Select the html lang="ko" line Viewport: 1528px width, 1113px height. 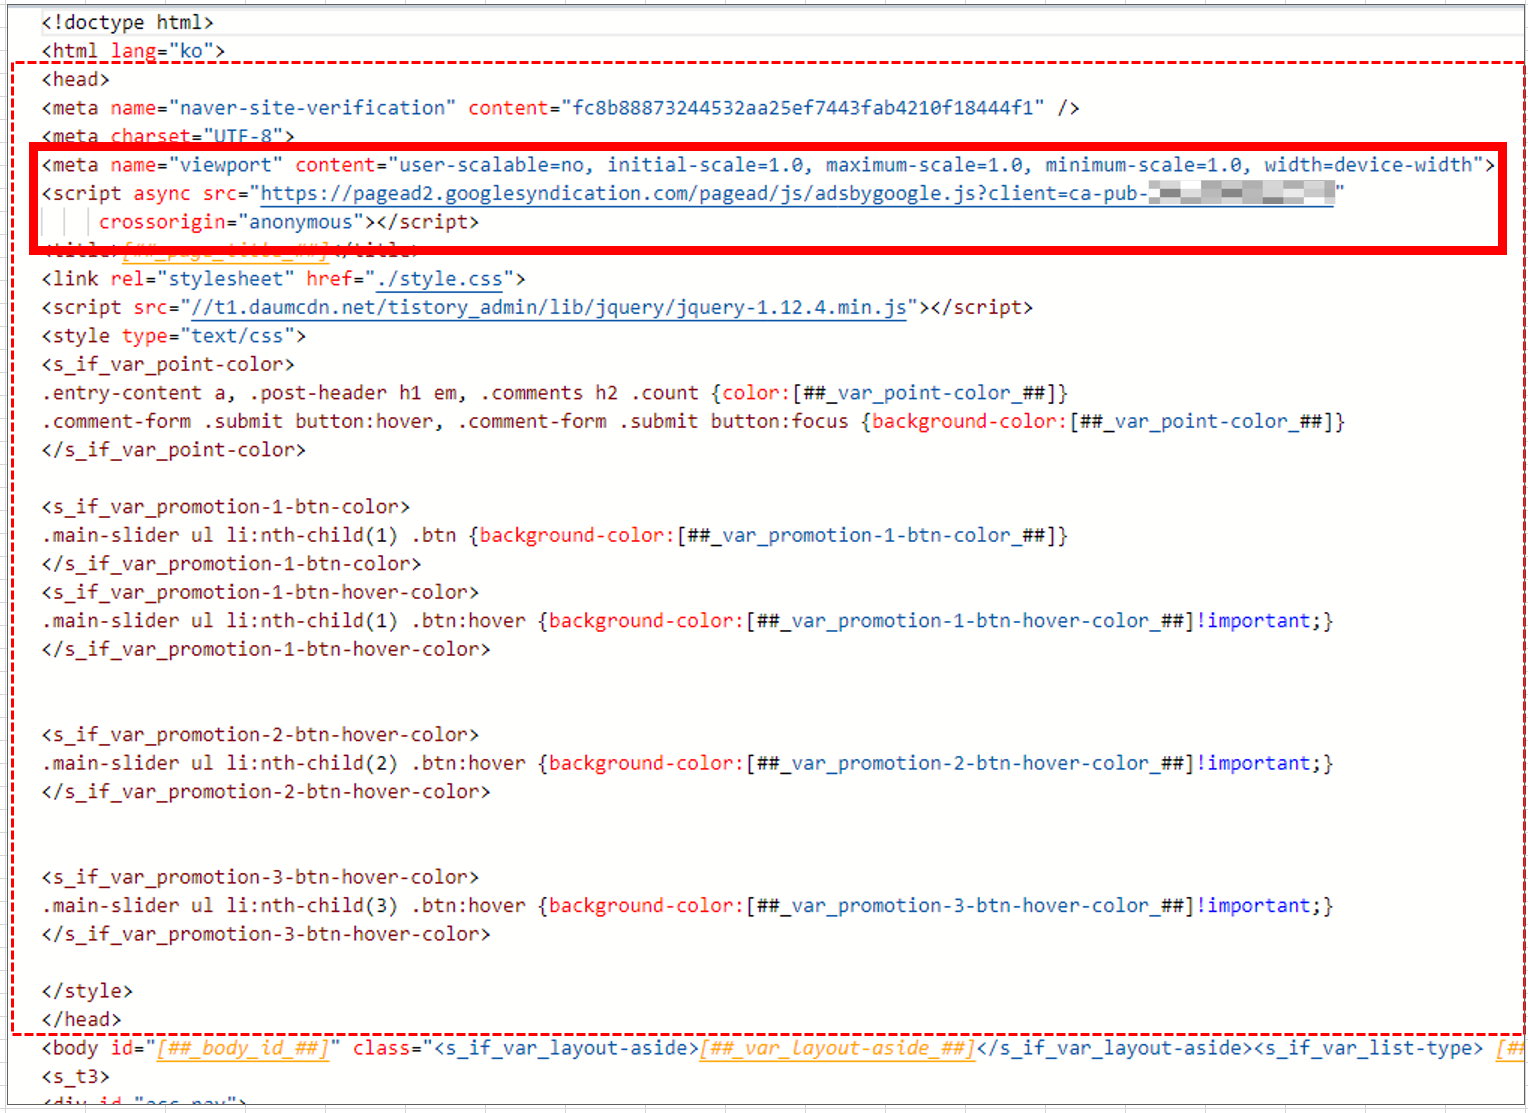coord(133,51)
